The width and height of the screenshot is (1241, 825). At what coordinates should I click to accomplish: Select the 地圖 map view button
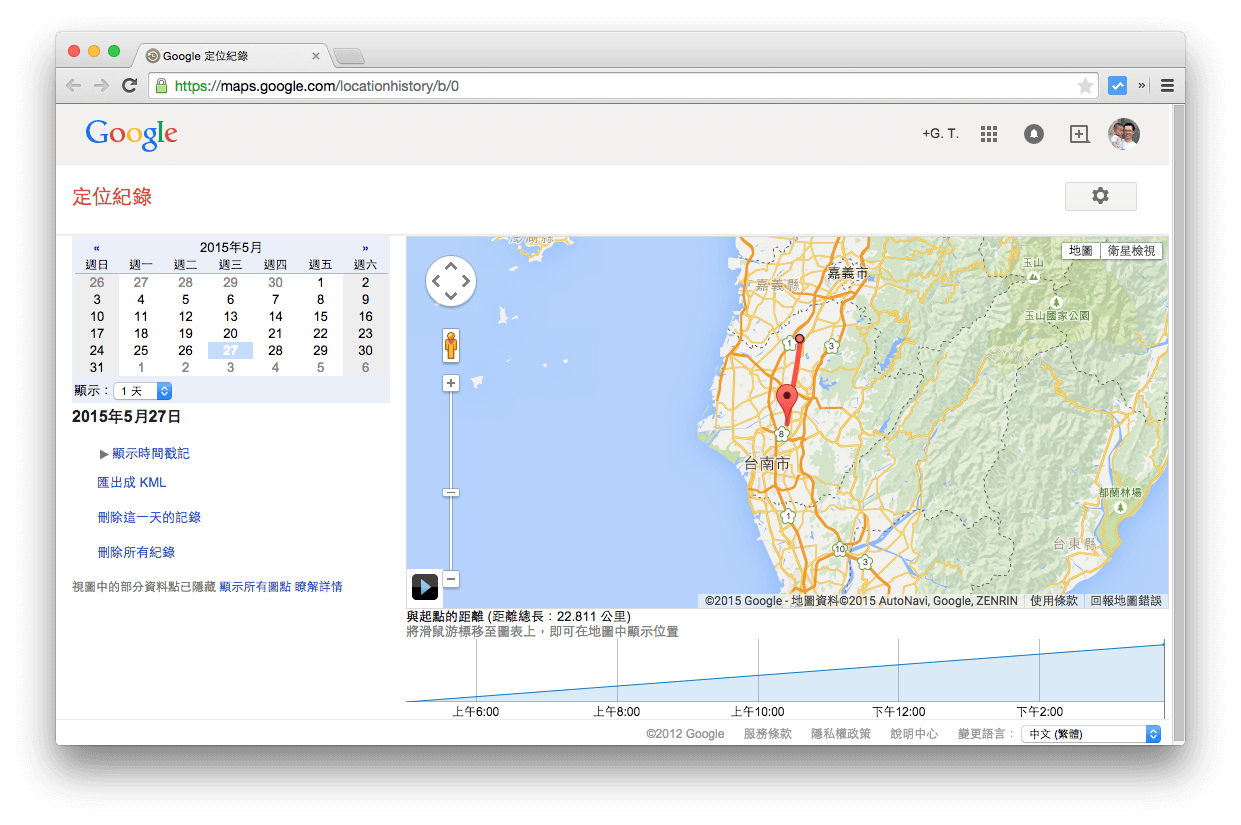(1080, 251)
